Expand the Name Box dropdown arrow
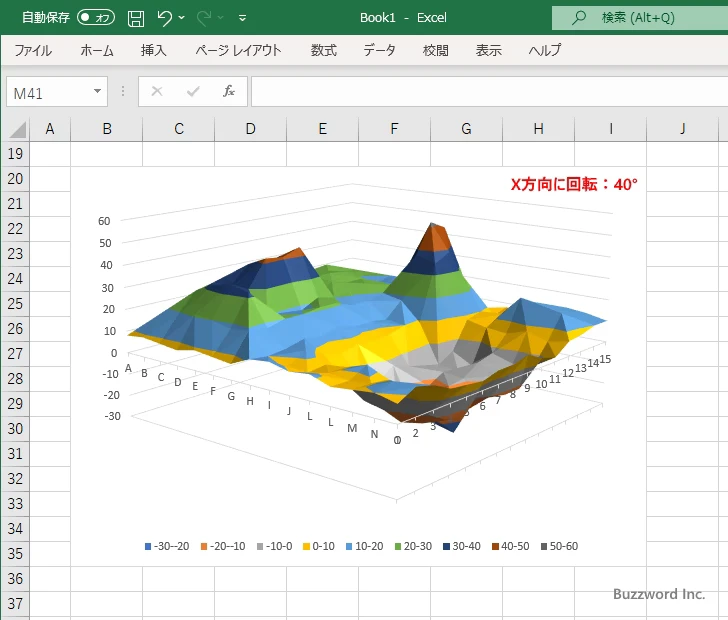This screenshot has height=620, width=728. pos(98,91)
